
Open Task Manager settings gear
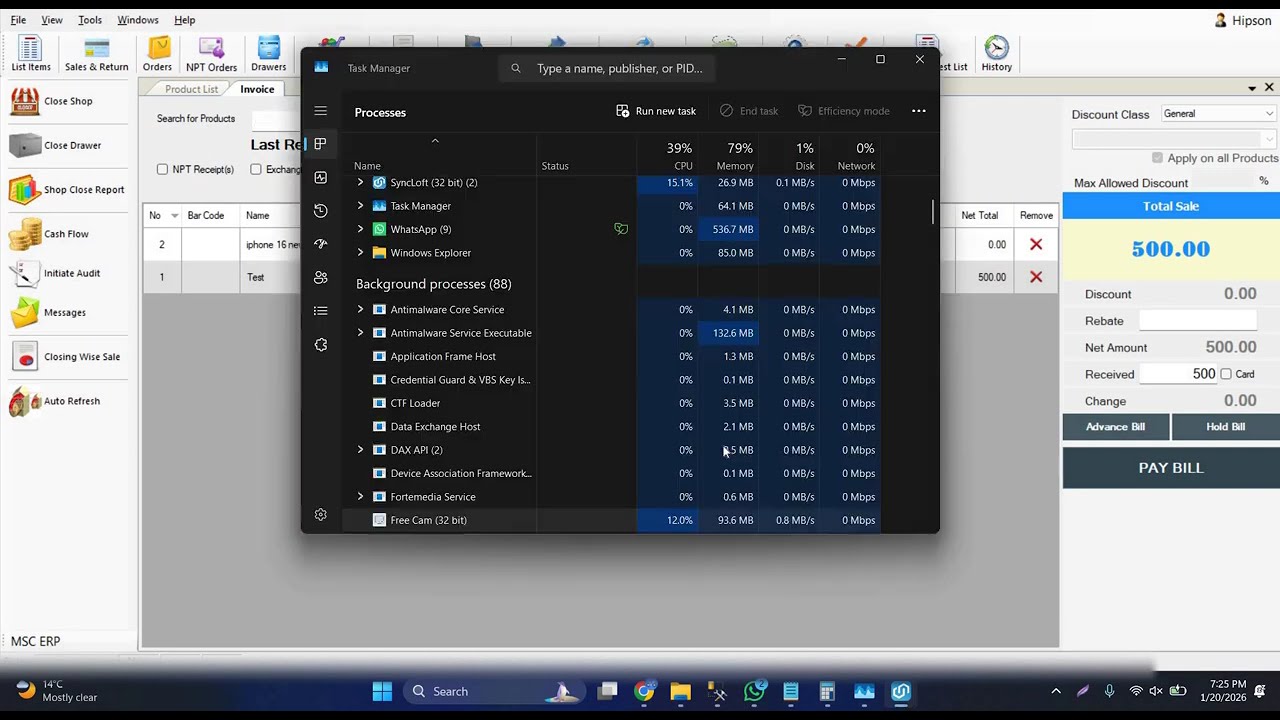tap(320, 515)
